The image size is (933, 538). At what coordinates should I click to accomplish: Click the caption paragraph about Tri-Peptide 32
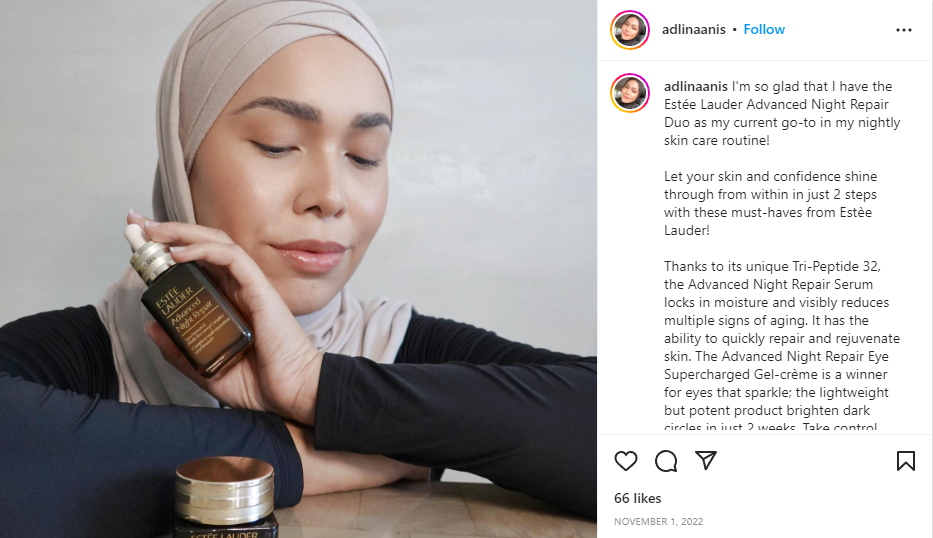point(782,346)
